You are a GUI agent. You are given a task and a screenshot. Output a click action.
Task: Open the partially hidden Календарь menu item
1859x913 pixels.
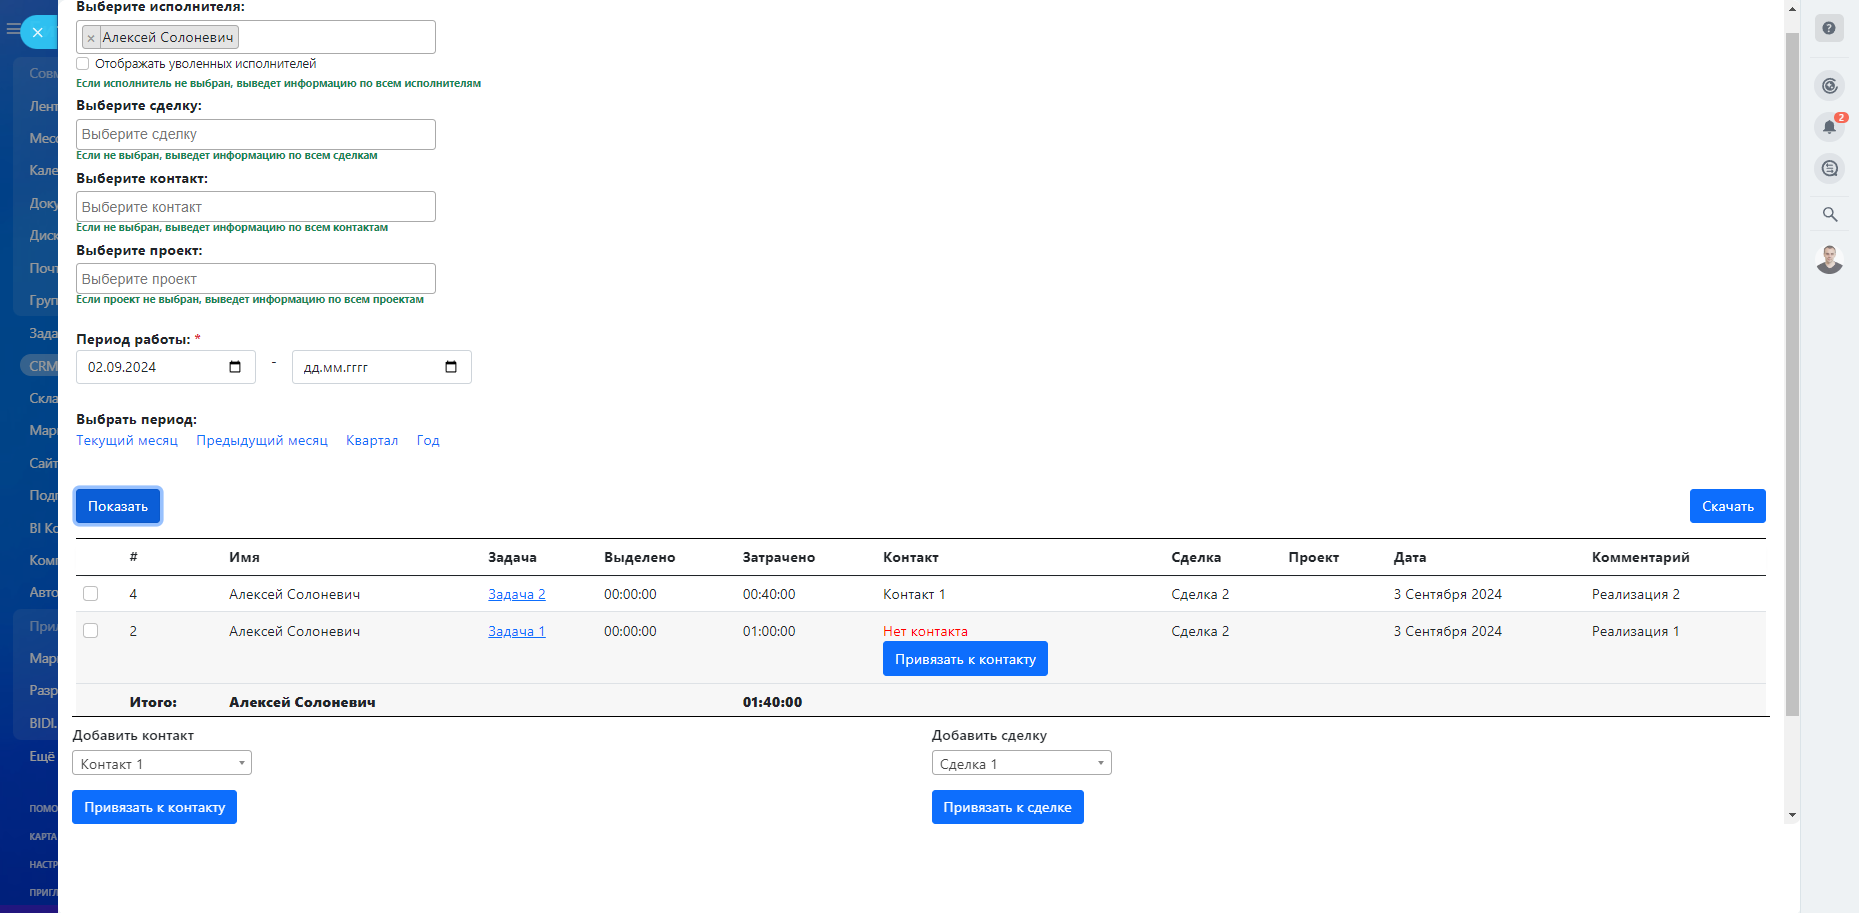coord(43,170)
